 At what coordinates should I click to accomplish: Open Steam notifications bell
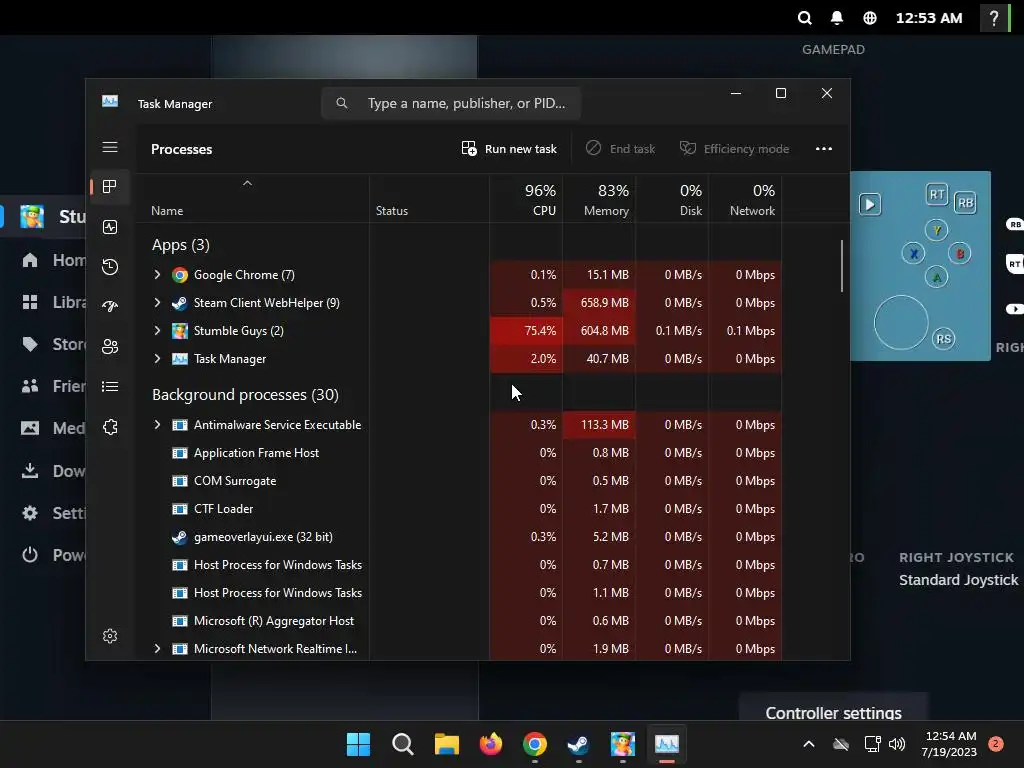coord(837,18)
